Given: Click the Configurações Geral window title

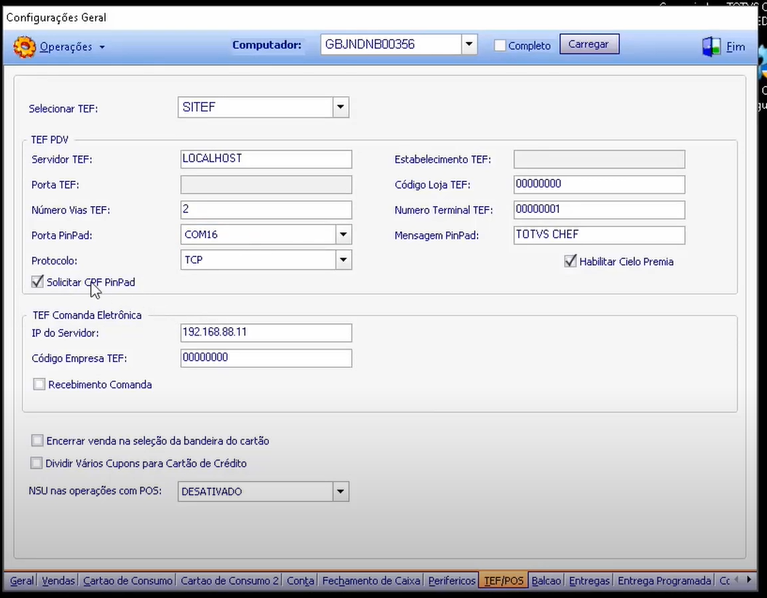Looking at the screenshot, I should coord(56,18).
